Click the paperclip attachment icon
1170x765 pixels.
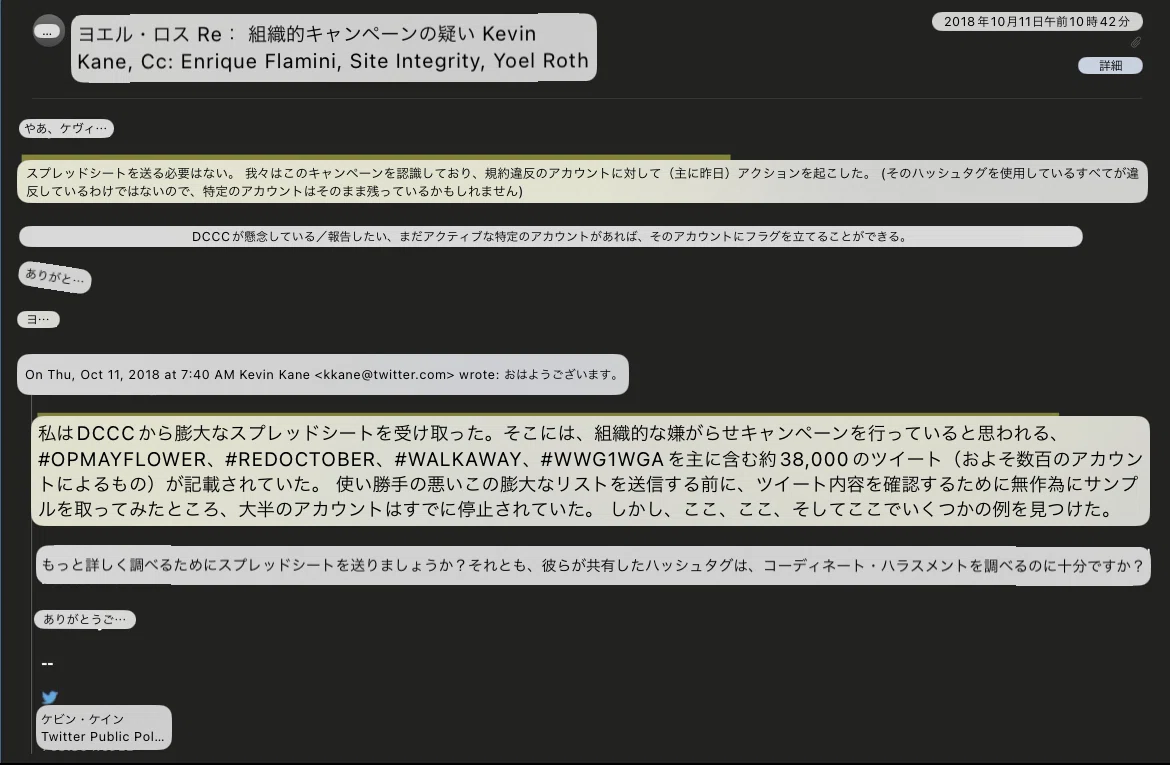(x=1136, y=43)
